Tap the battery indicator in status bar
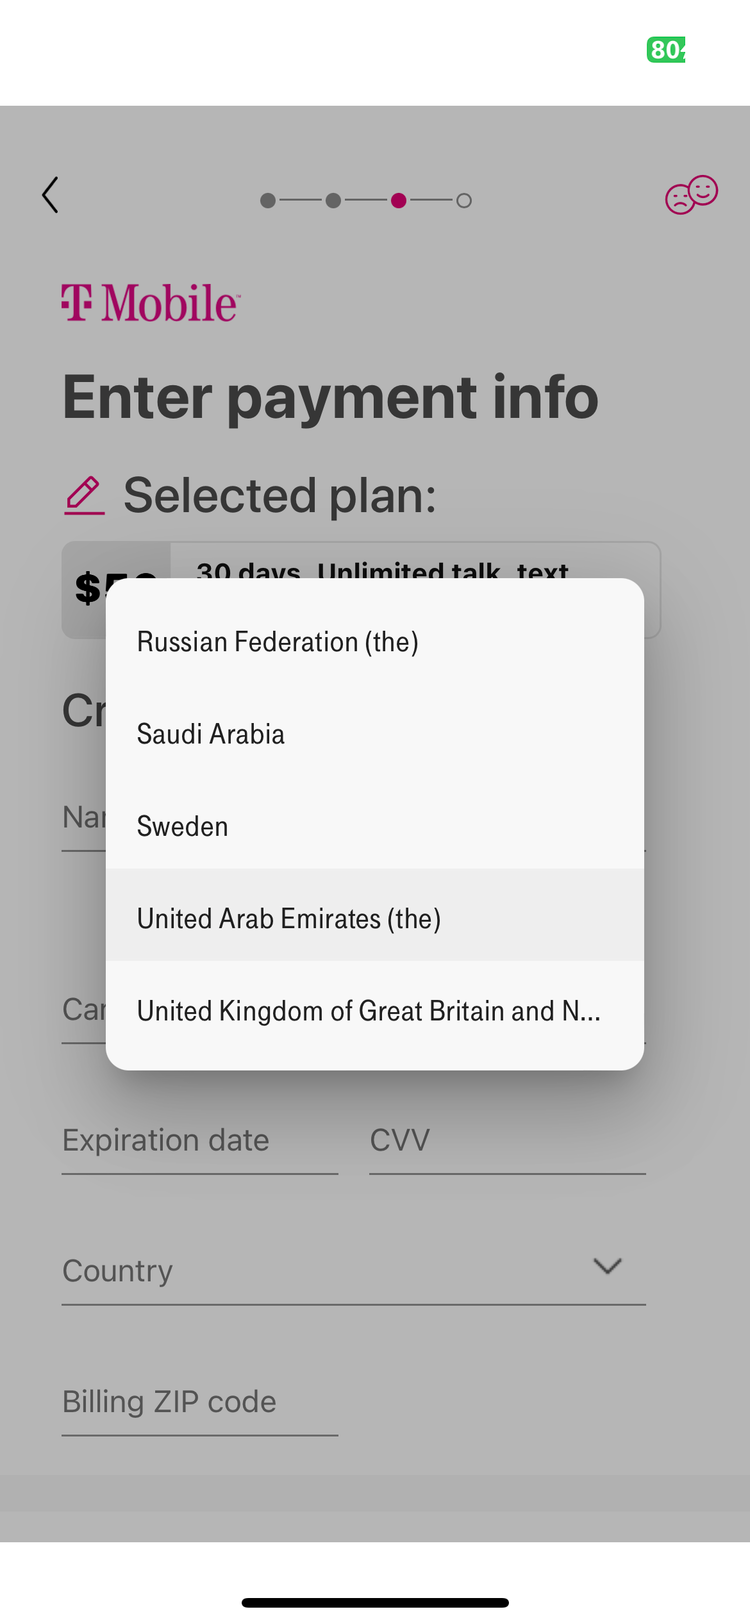This screenshot has width=750, height=1623. (666, 50)
